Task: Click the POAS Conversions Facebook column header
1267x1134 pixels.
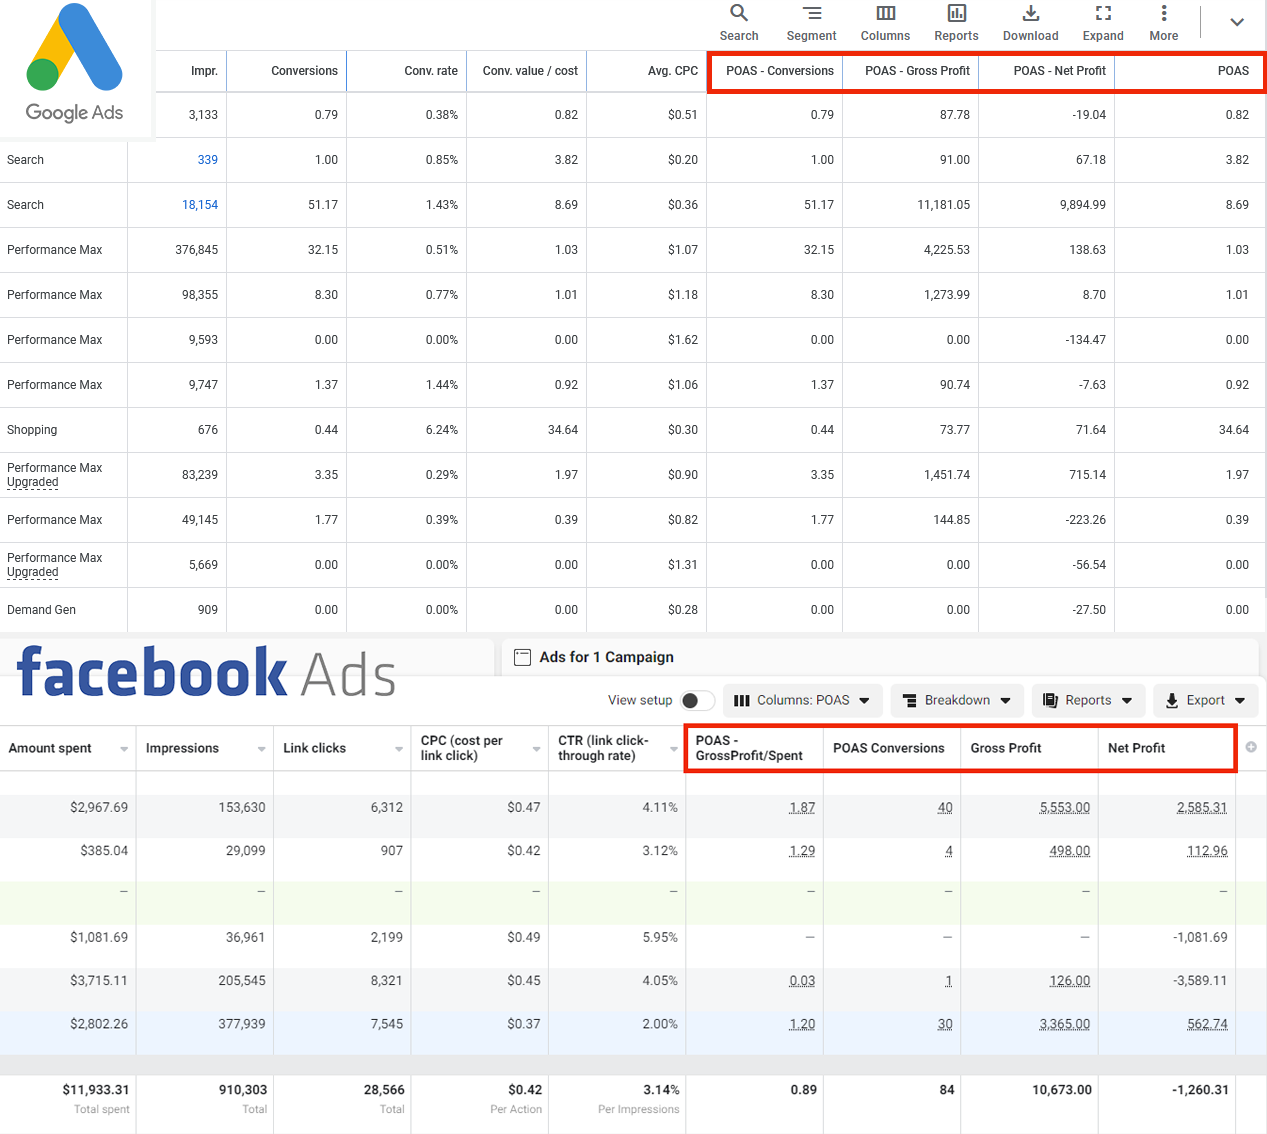Action: pos(888,748)
